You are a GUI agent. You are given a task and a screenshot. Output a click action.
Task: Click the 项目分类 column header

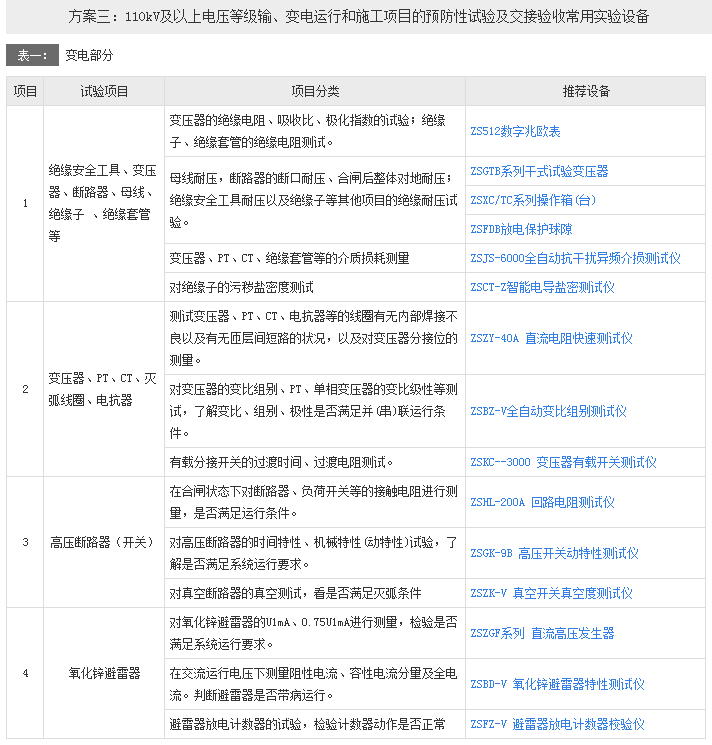tap(314, 91)
